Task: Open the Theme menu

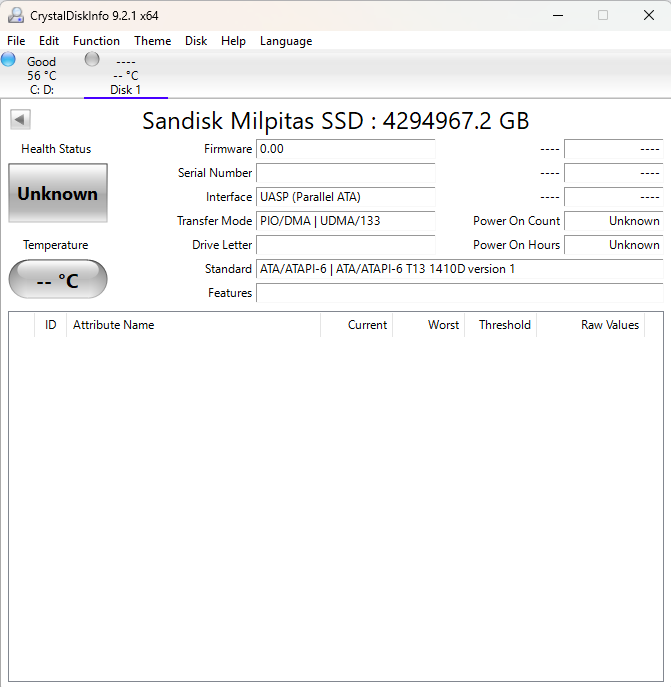Action: (152, 41)
